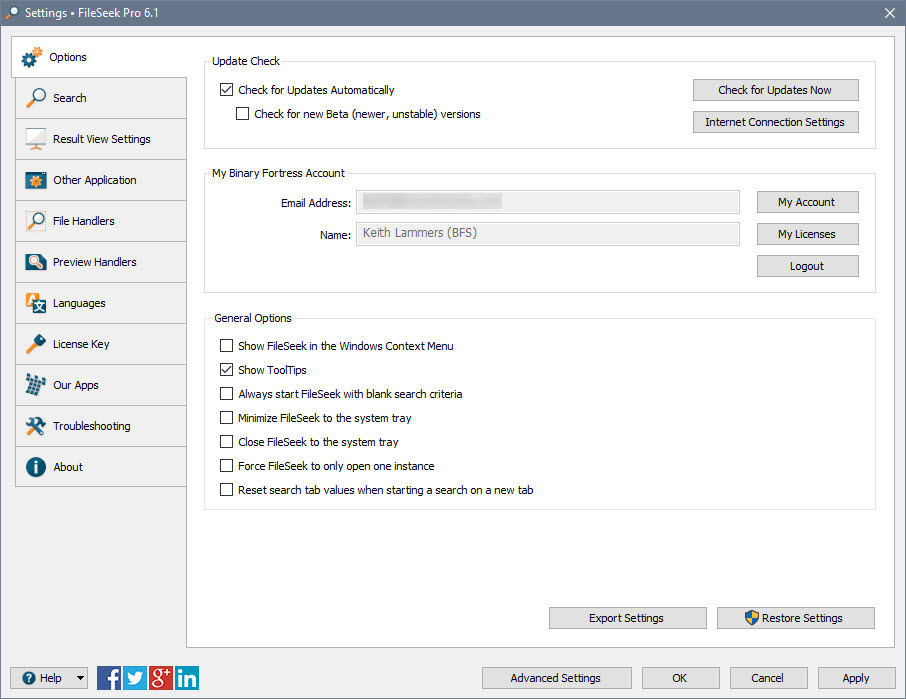Screen dimensions: 906x699
Task: Open Internet Connection Settings
Action: click(775, 122)
